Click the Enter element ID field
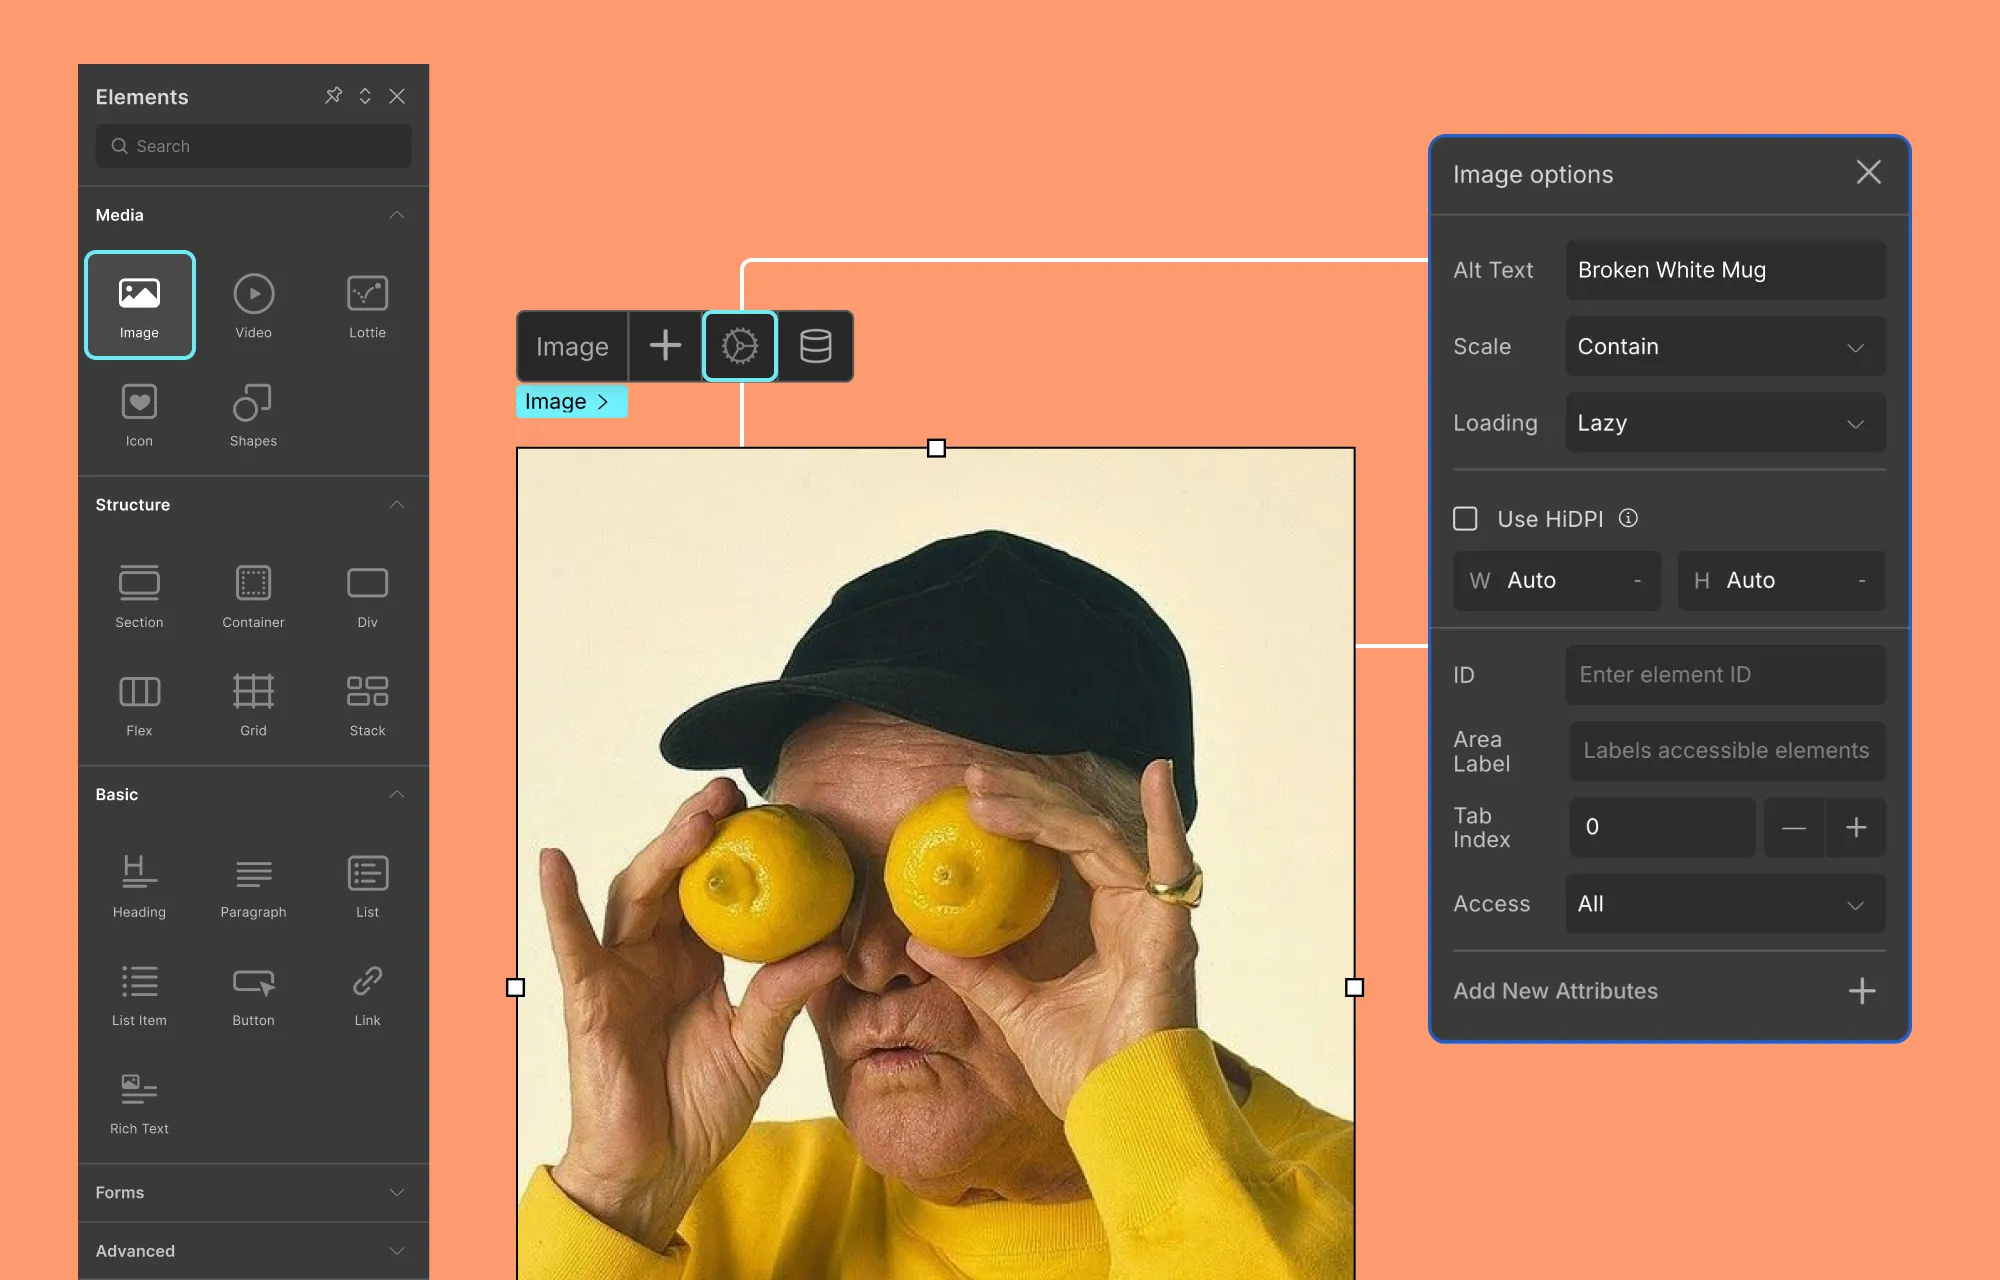This screenshot has height=1280, width=2000. [x=1725, y=675]
